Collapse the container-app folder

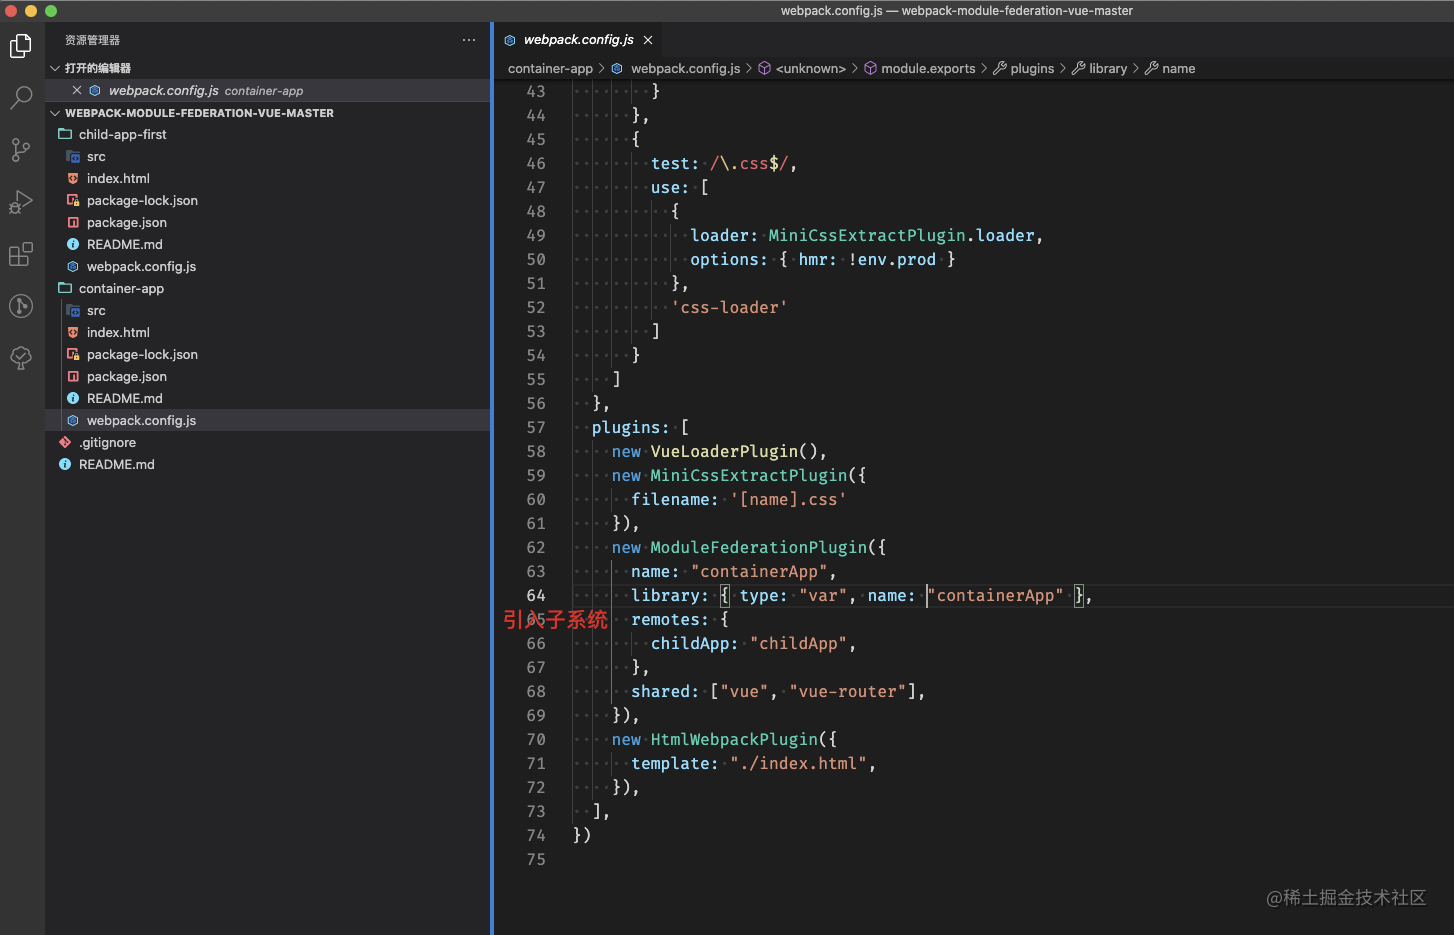point(268,288)
